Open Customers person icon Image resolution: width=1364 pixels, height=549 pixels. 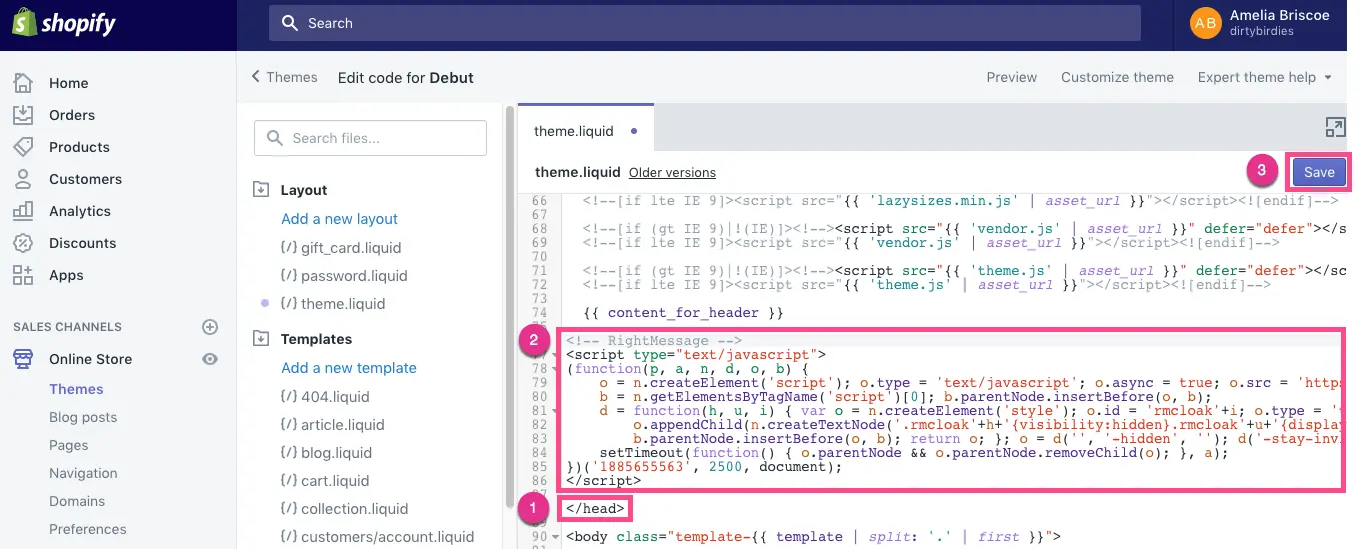coord(23,179)
